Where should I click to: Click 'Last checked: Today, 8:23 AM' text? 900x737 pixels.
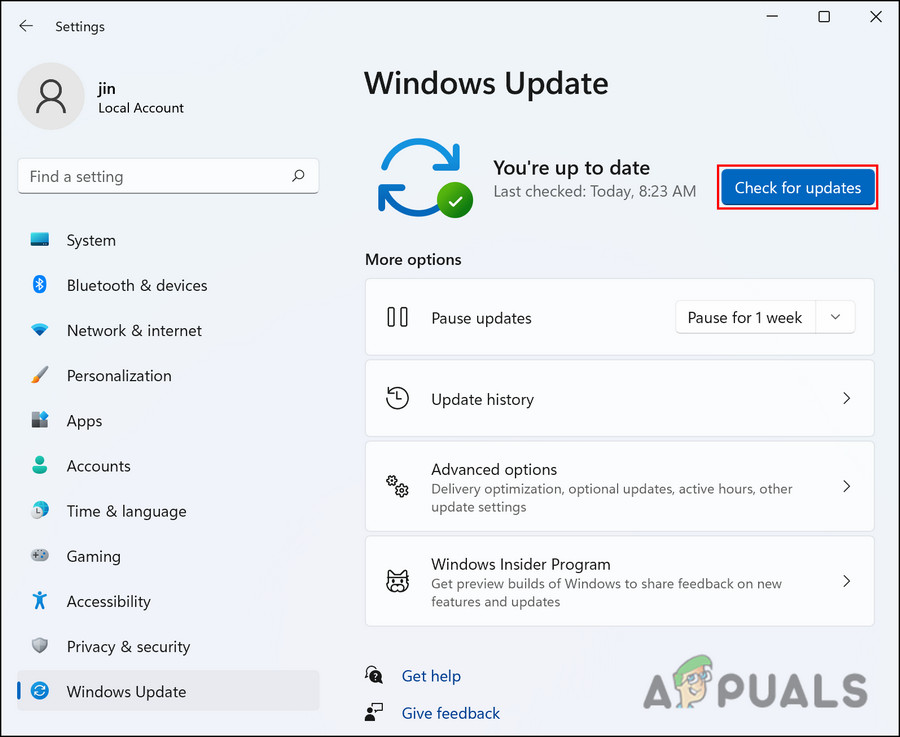pyautogui.click(x=595, y=191)
